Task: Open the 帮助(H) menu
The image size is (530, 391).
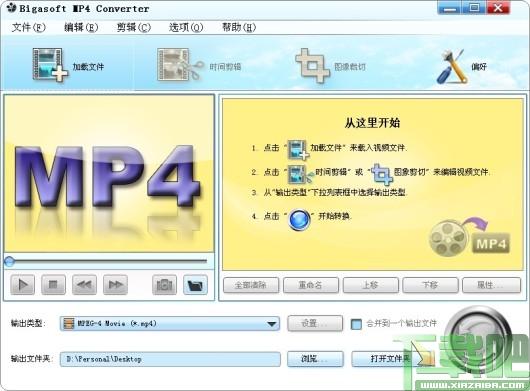Action: [x=239, y=27]
